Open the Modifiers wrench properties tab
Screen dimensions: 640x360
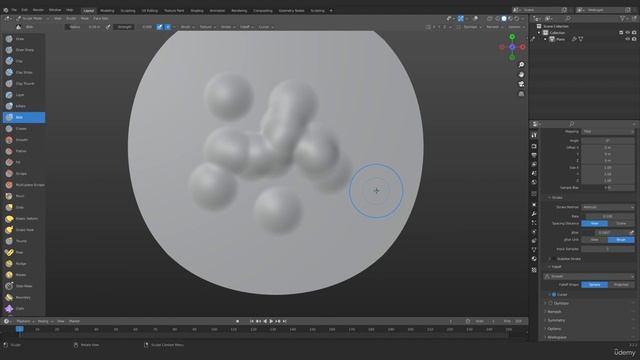coord(534,213)
